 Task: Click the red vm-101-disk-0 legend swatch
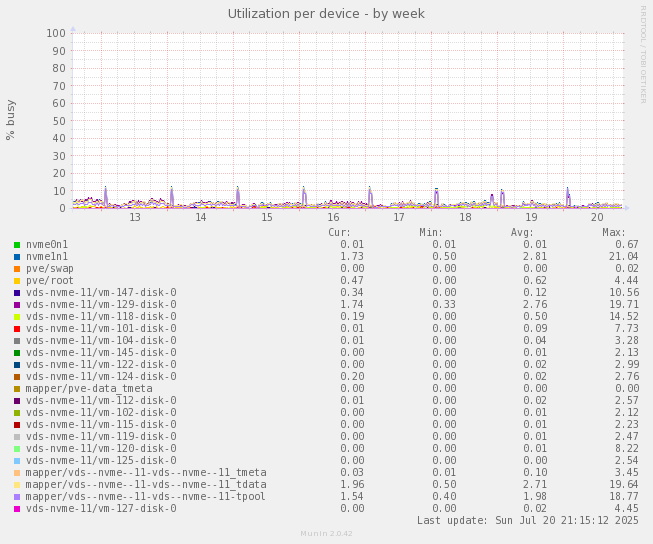click(17, 329)
